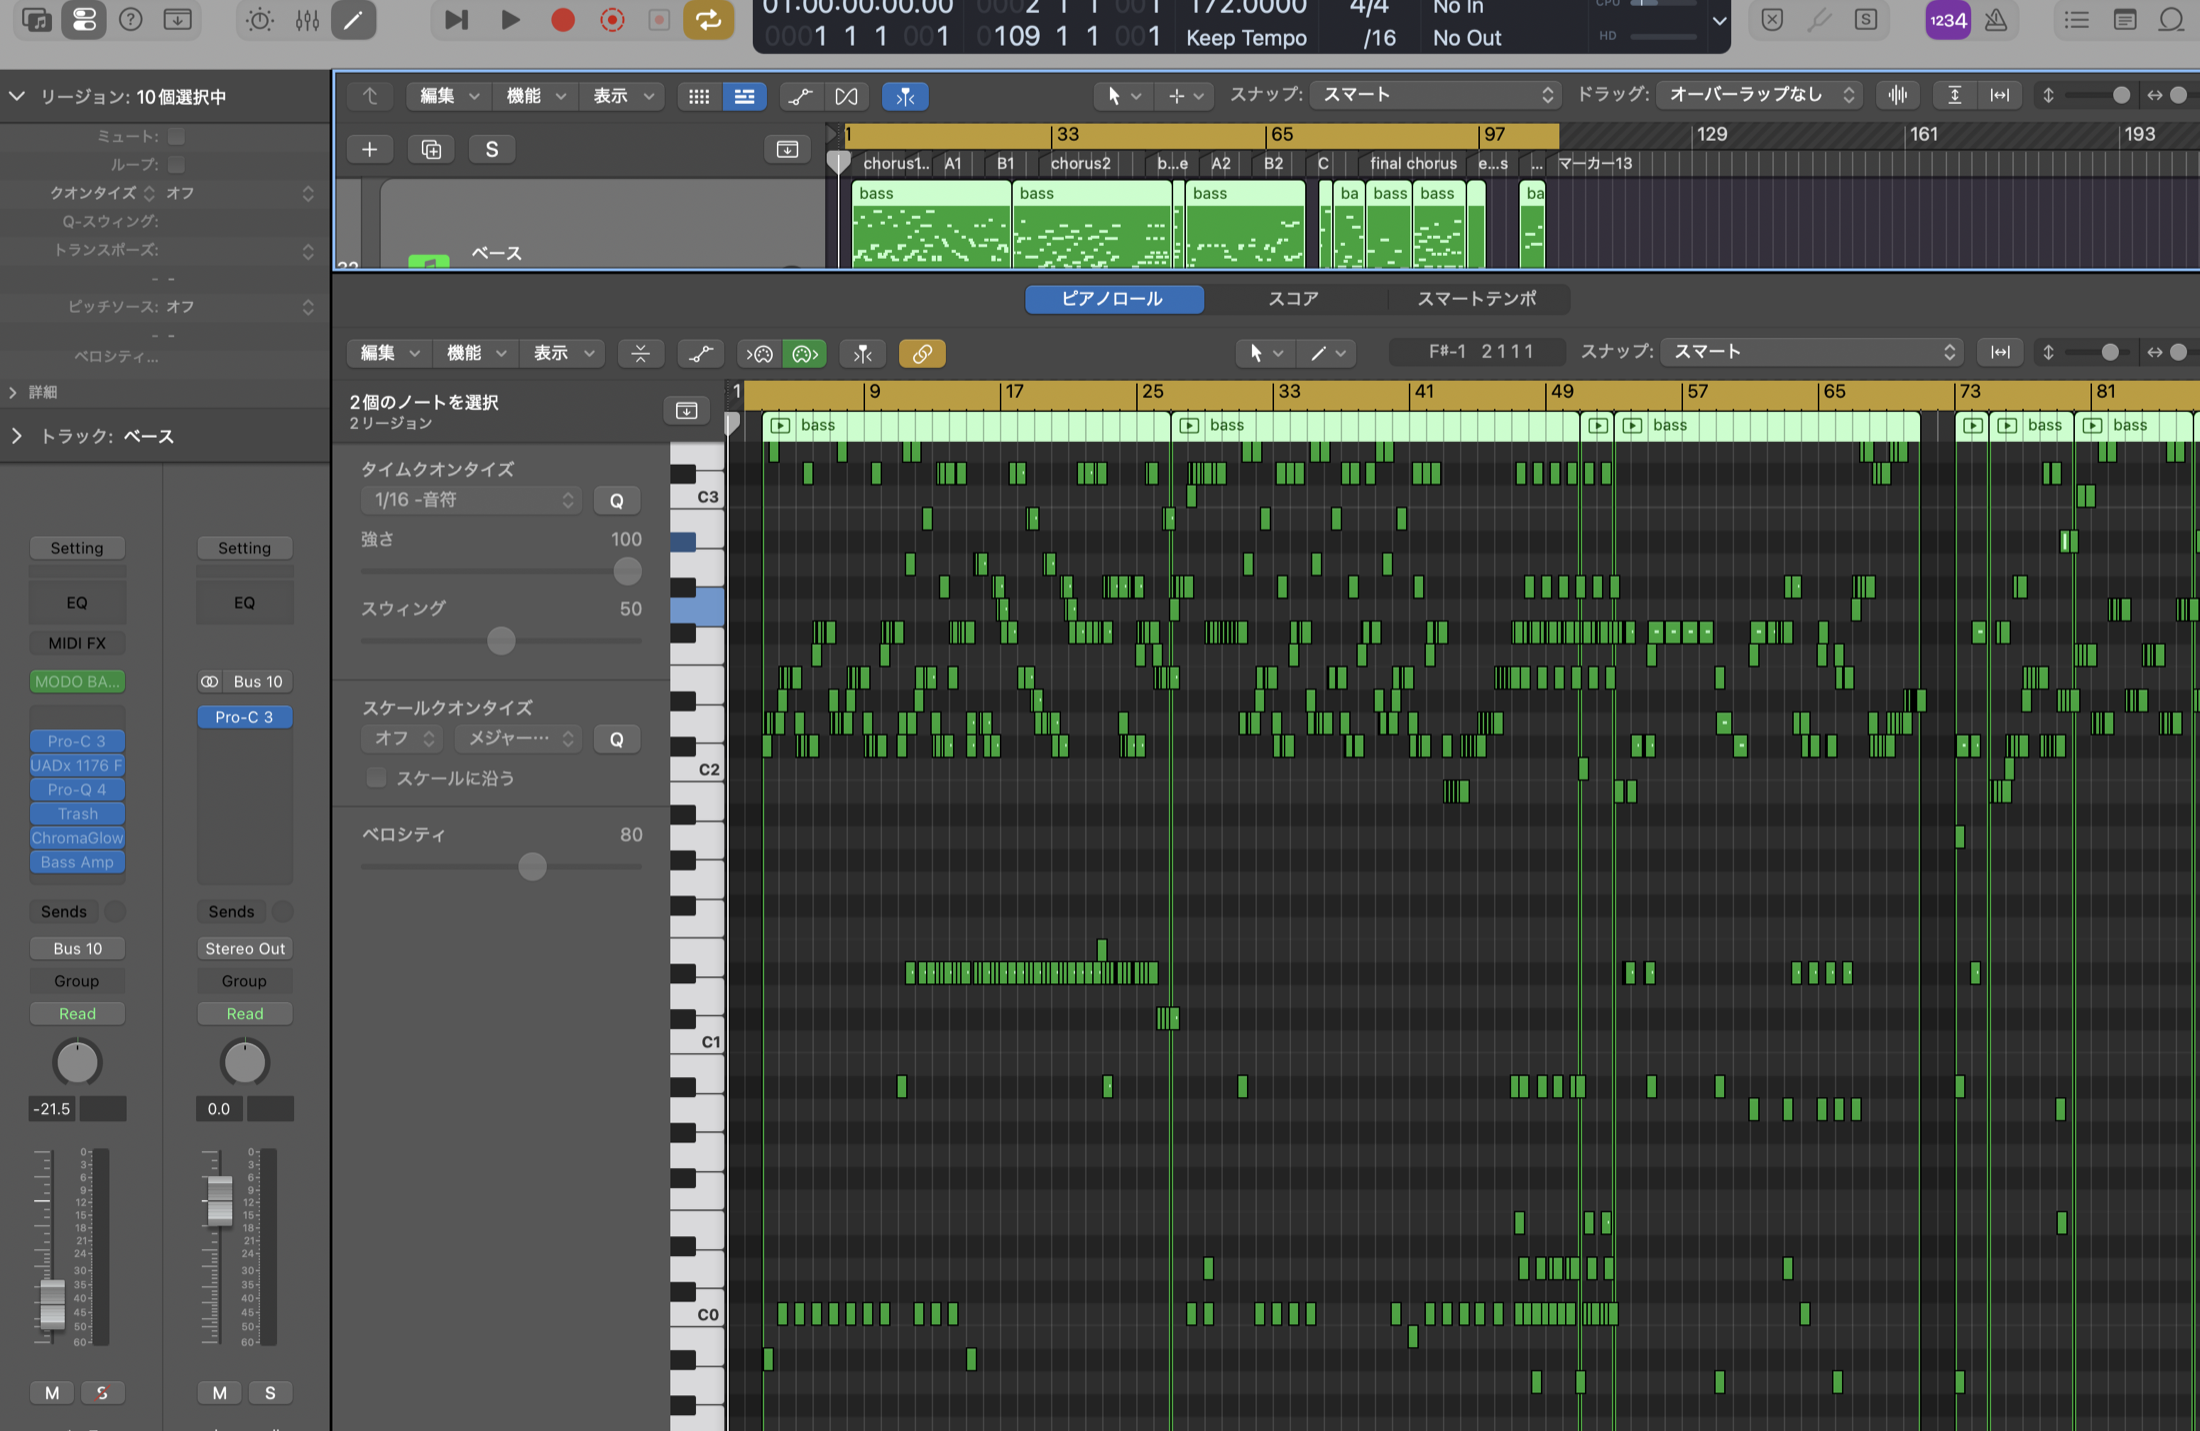Select the ピアノロール tab
This screenshot has width=2200, height=1431.
1112,298
